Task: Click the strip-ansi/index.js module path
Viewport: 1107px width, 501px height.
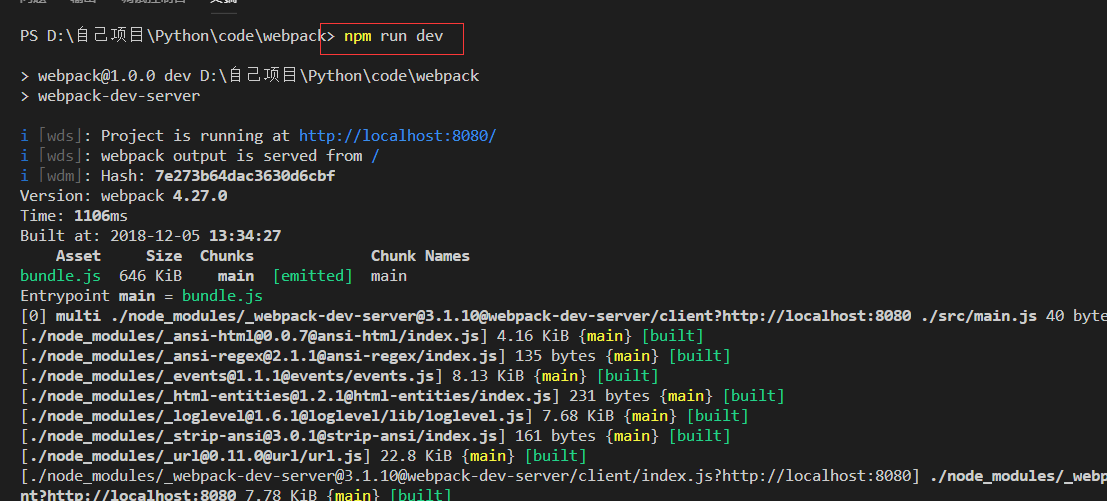Action: tap(263, 436)
